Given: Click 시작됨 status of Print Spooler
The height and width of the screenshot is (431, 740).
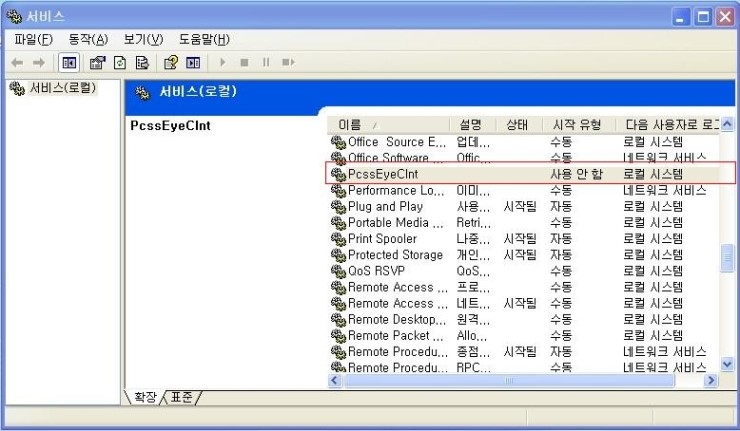Looking at the screenshot, I should (520, 238).
